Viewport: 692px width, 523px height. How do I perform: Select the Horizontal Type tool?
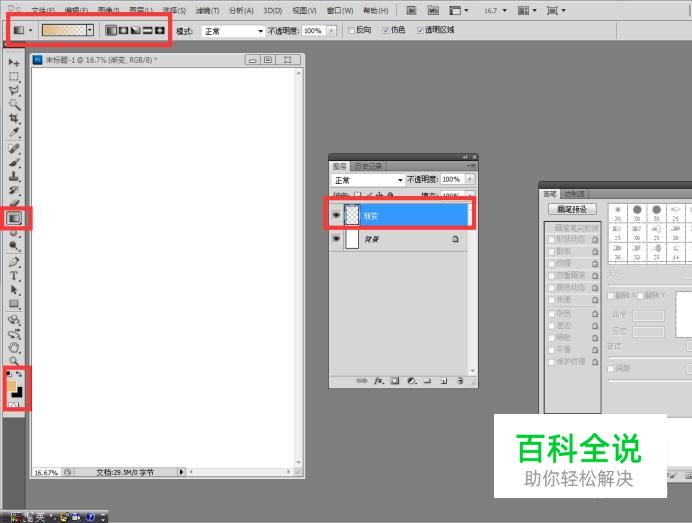pos(14,276)
